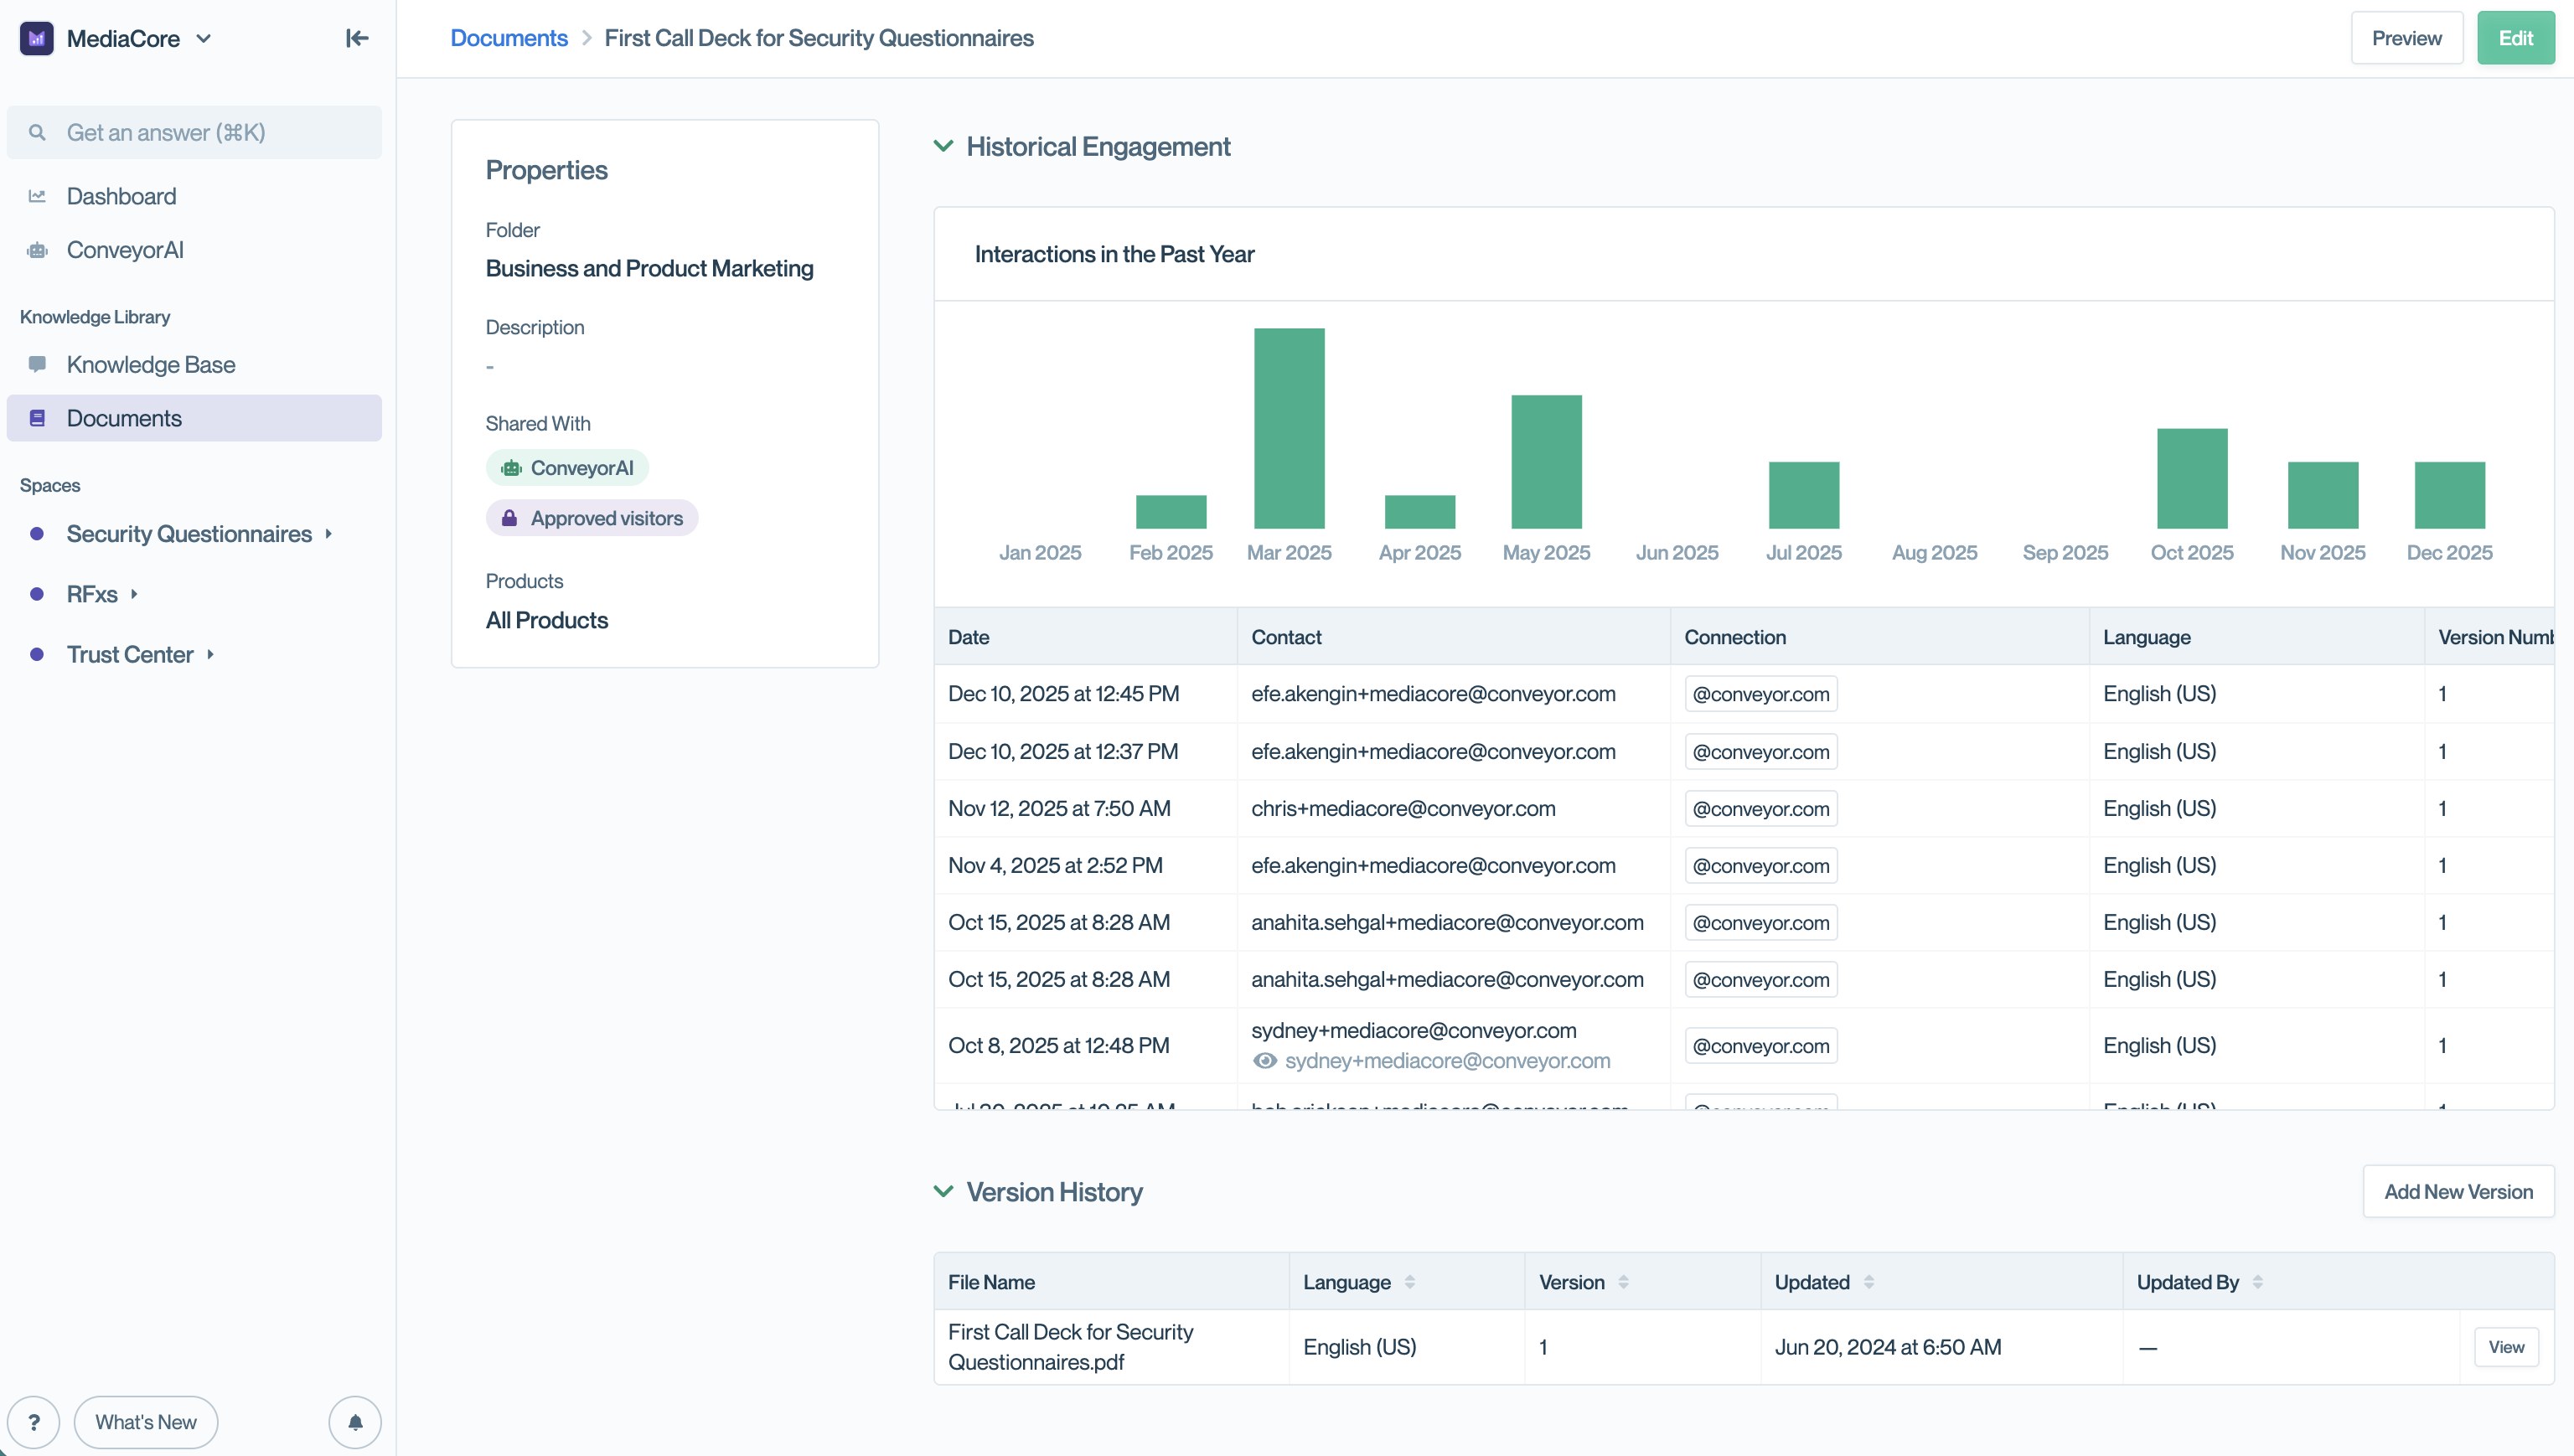Collapse the sidebar with the arrow icon

(357, 38)
